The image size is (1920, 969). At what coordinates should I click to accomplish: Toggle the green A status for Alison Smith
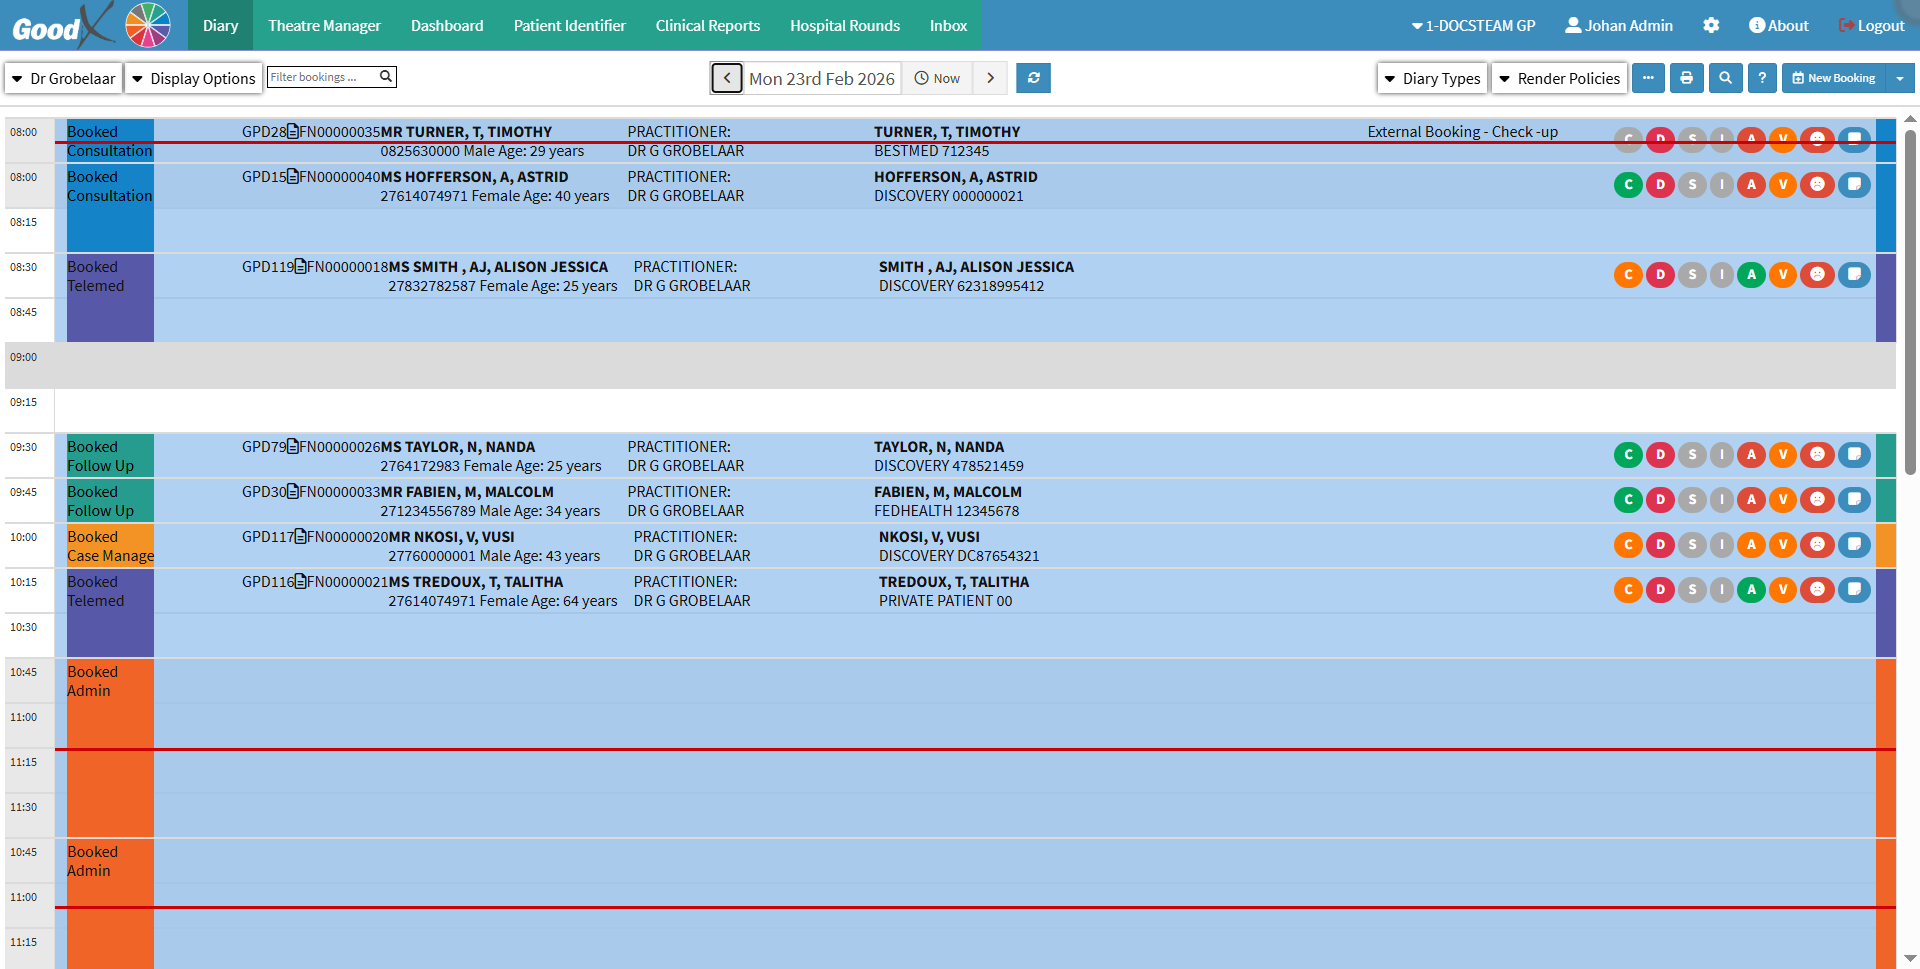coord(1751,275)
